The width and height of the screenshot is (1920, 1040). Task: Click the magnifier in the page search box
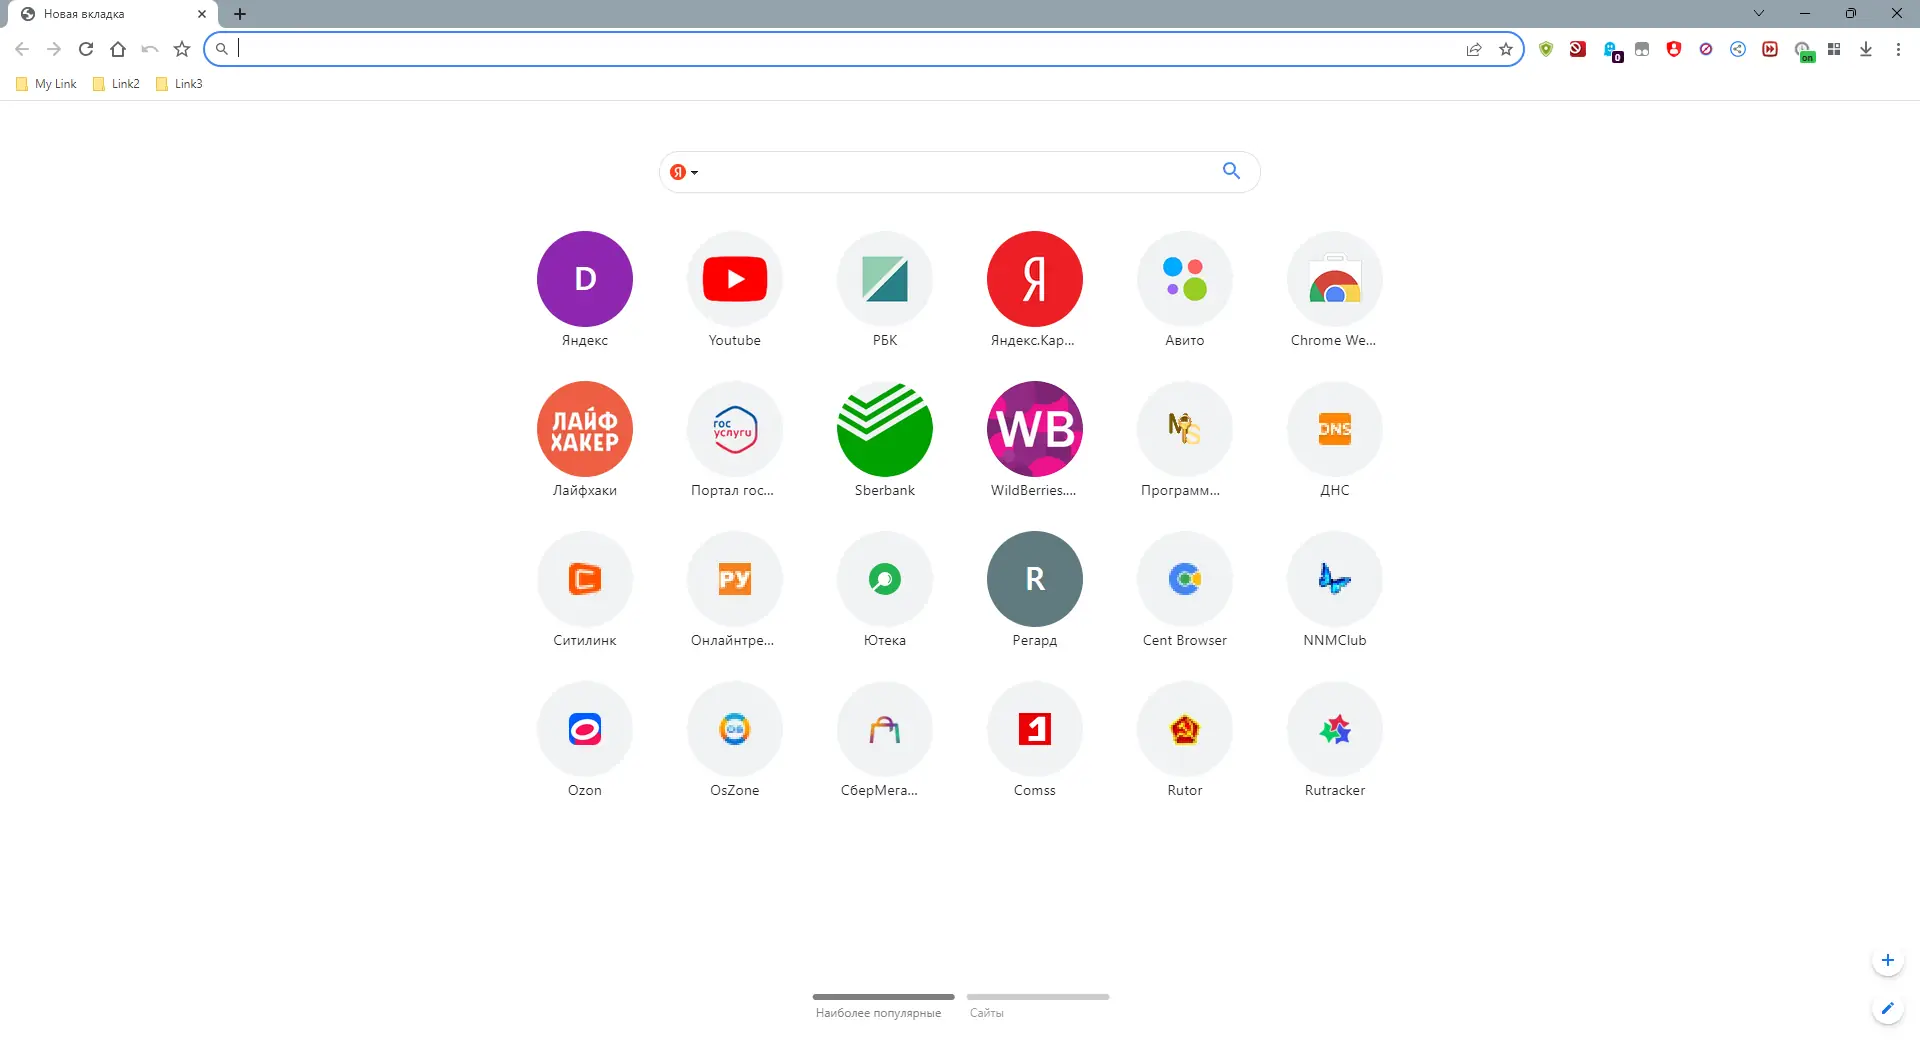pyautogui.click(x=1231, y=171)
